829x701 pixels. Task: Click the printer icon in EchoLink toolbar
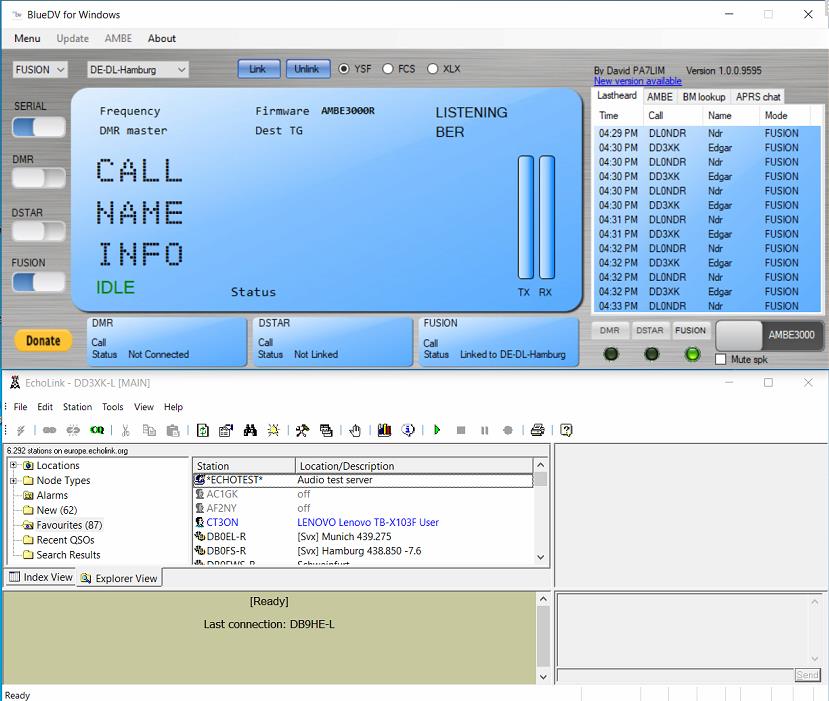[x=537, y=430]
